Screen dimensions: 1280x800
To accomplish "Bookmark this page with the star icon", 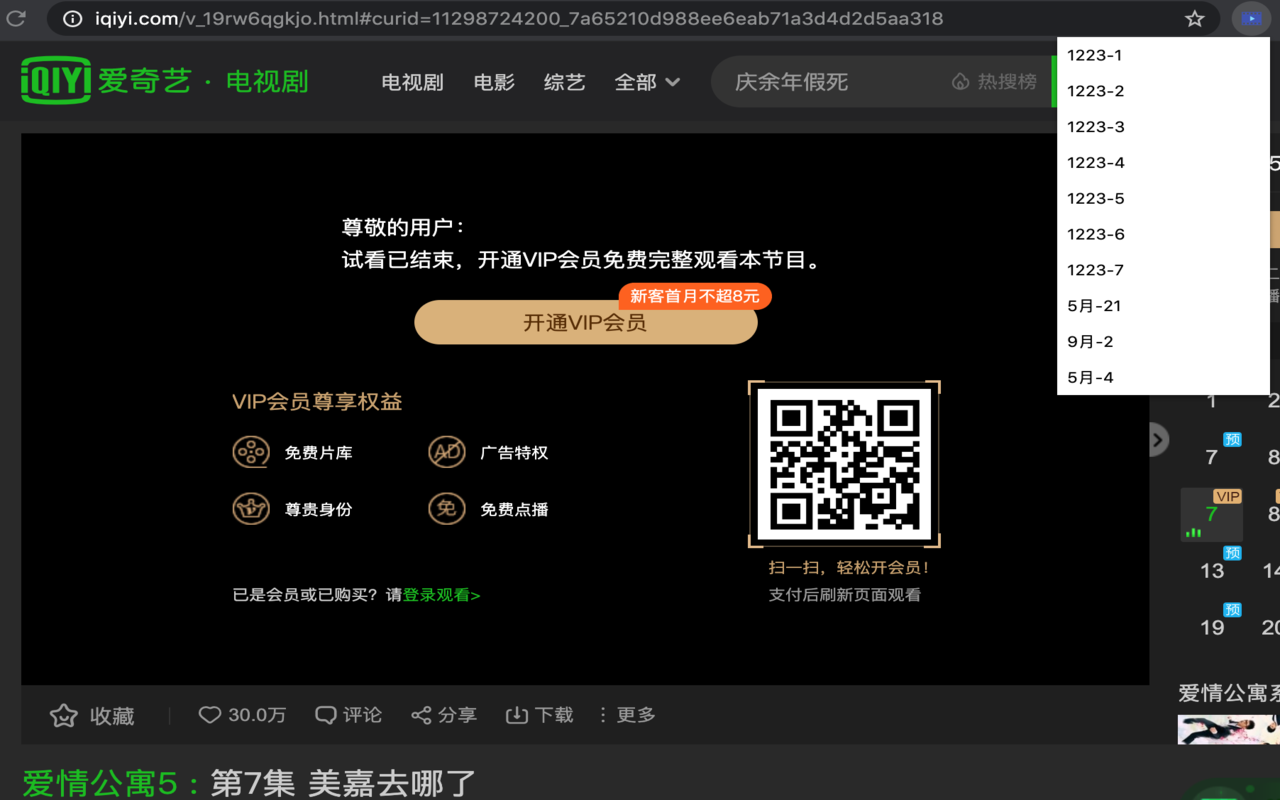I will pyautogui.click(x=1194, y=18).
